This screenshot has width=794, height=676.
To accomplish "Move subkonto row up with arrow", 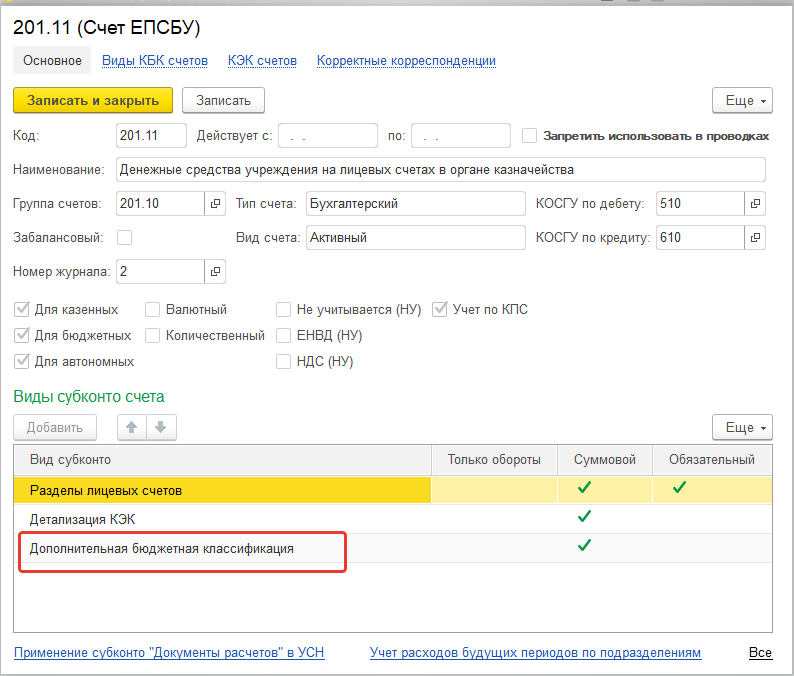I will [x=132, y=428].
